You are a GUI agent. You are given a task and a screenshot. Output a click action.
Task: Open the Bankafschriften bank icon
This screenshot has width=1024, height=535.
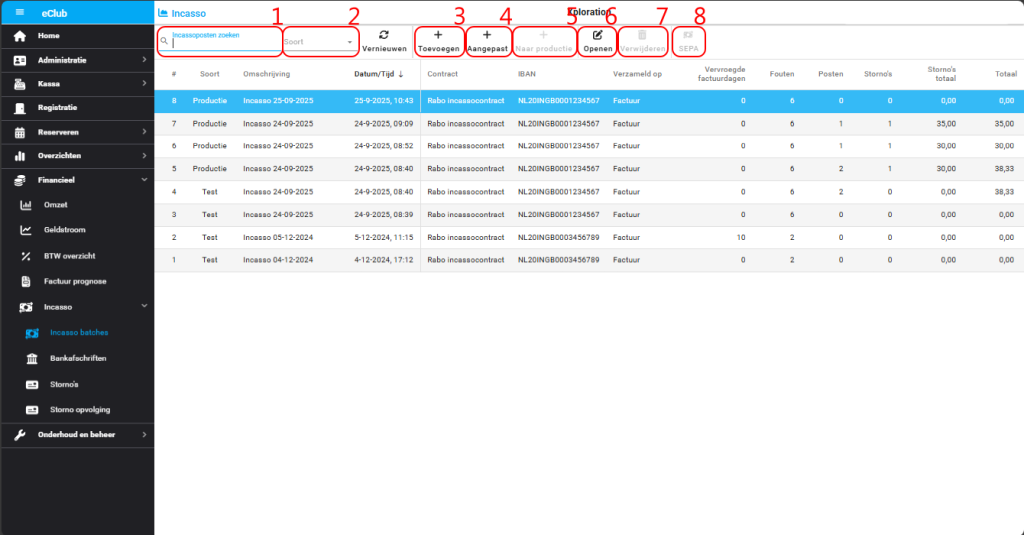pyautogui.click(x=32, y=358)
